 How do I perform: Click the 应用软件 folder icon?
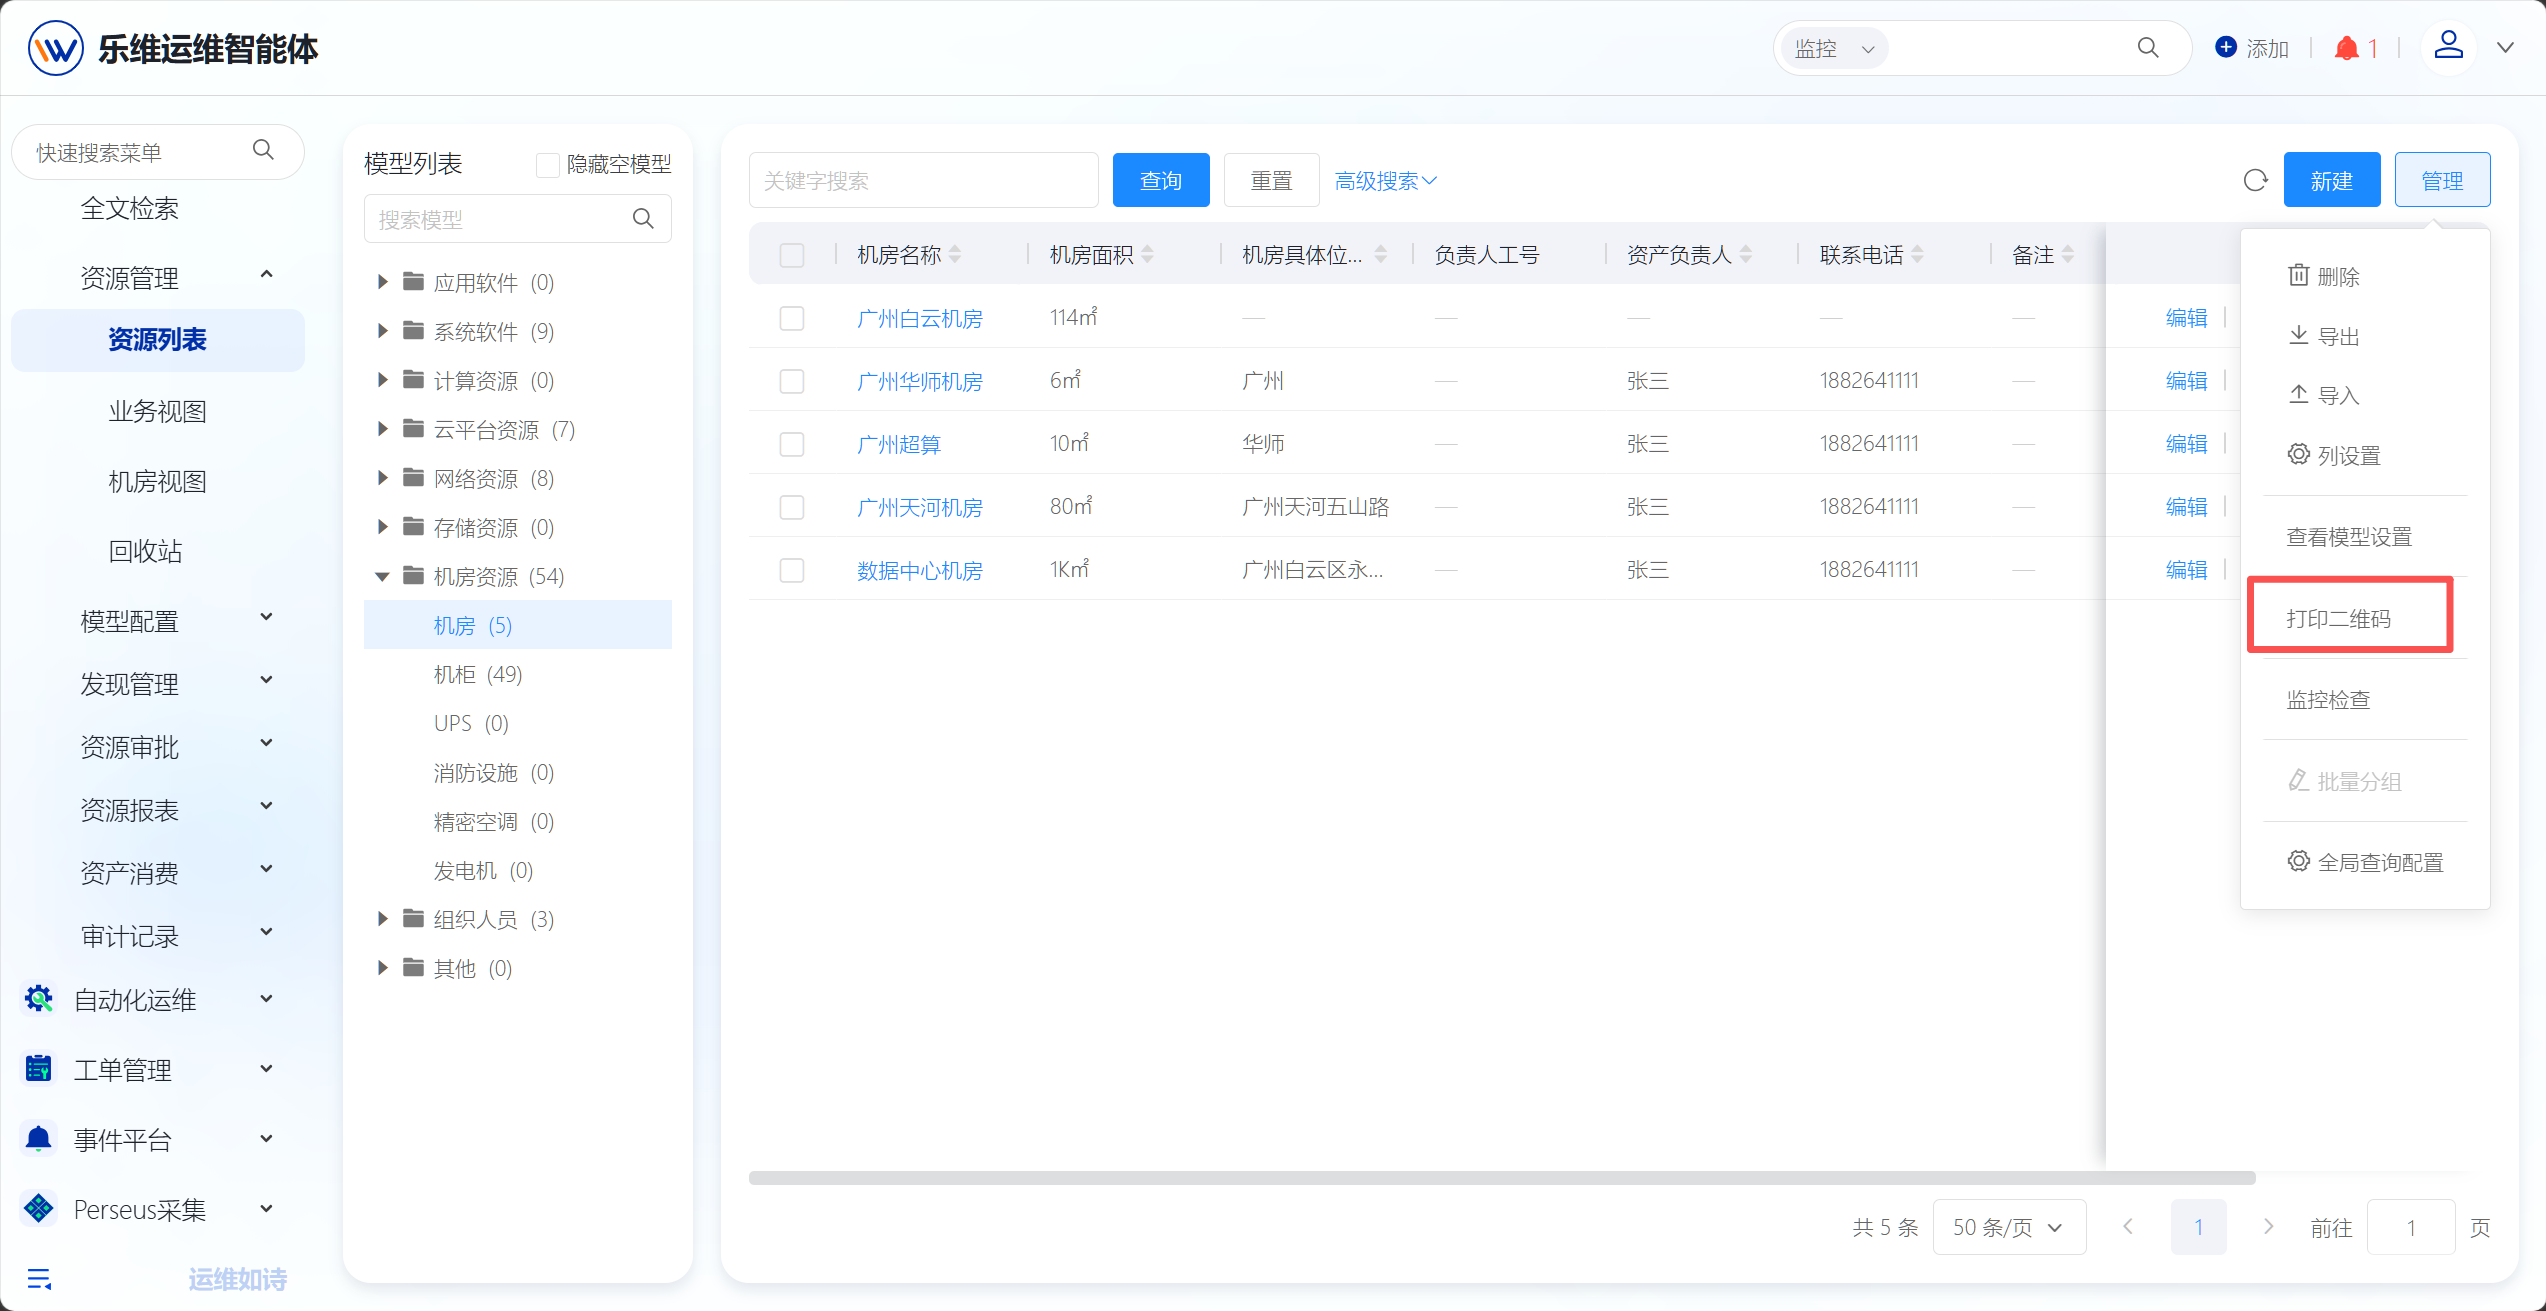(413, 281)
